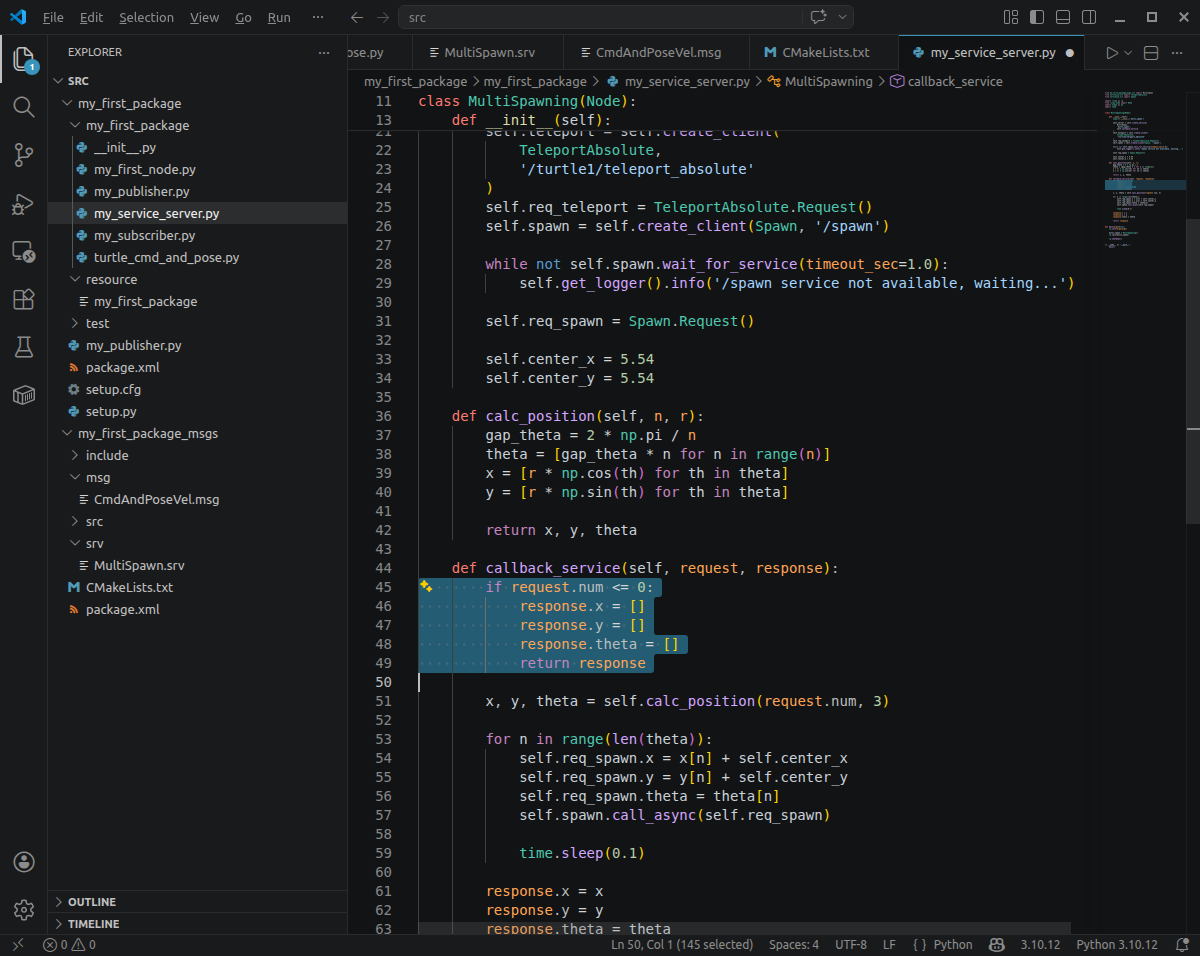Open the cube-shaped view in activity bar
This screenshot has width=1200, height=956.
(24, 395)
